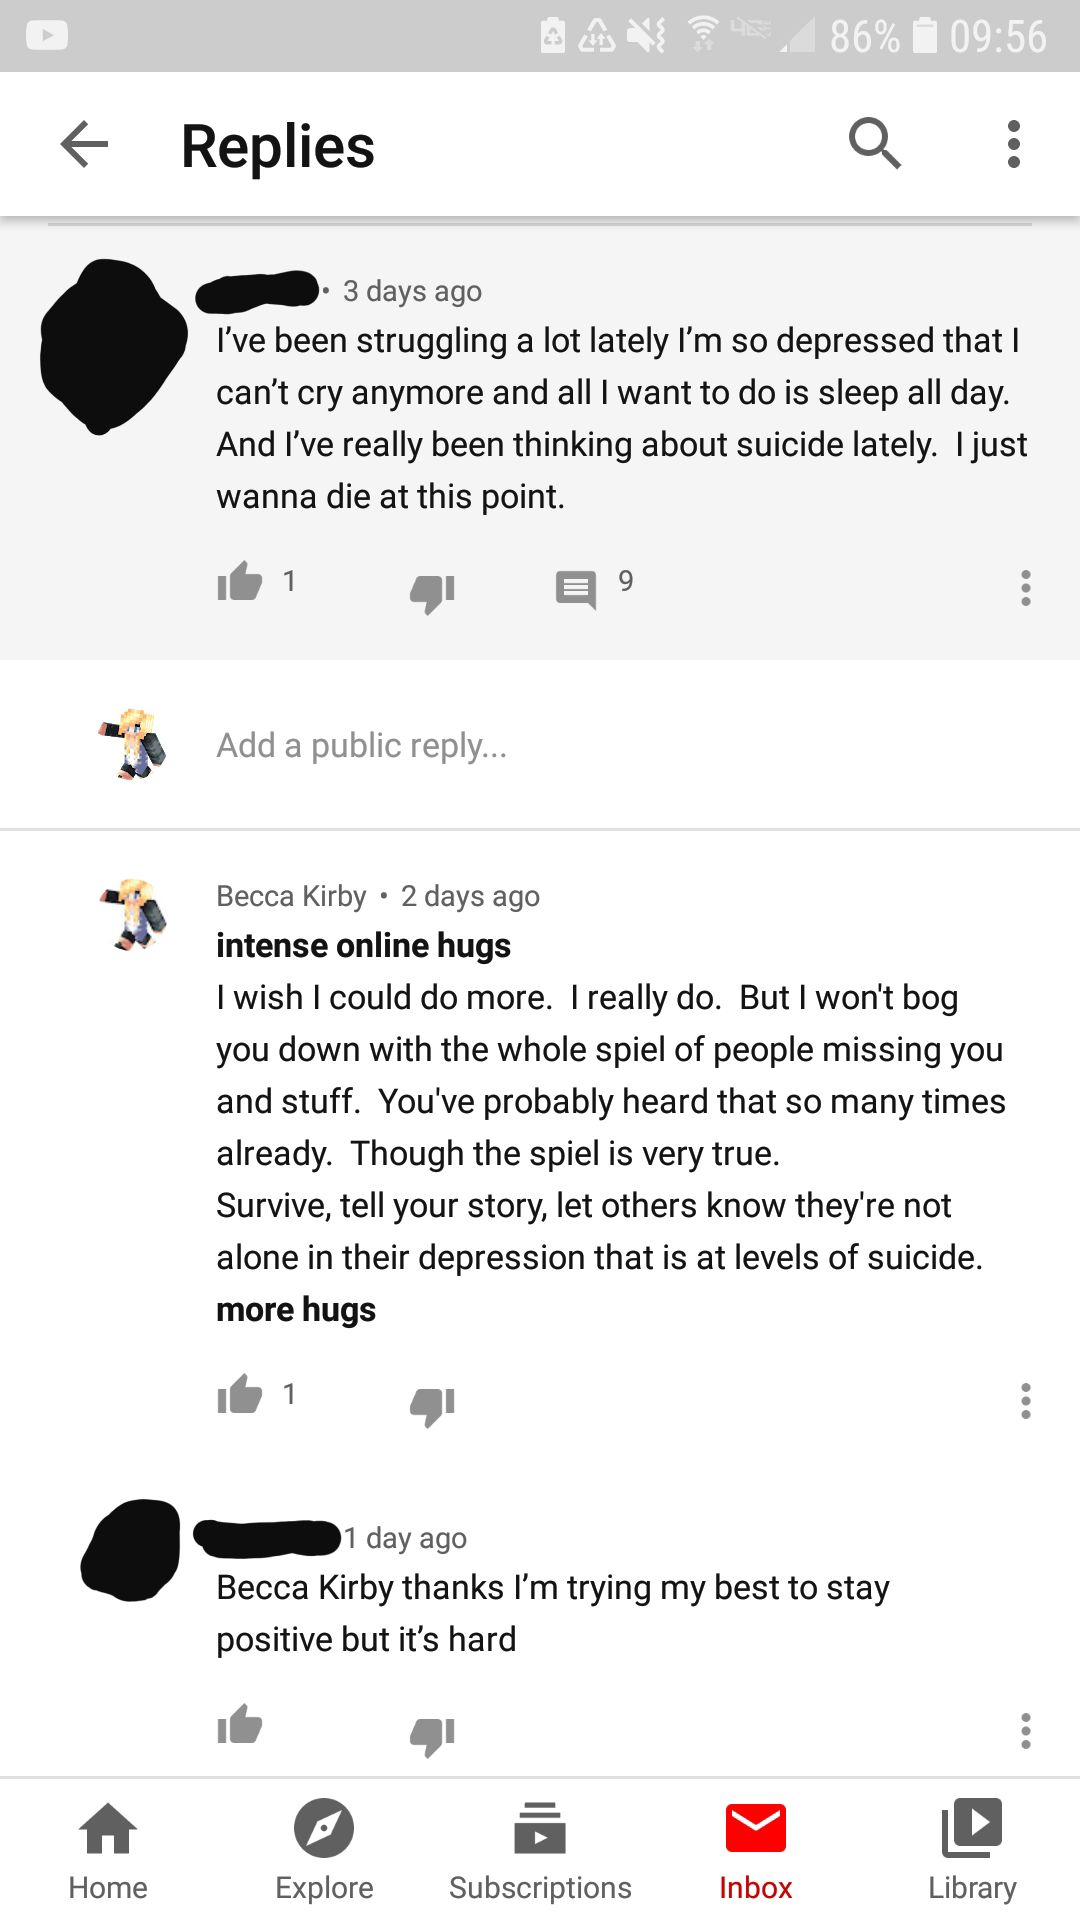Open the top-right overflow menu
Viewport: 1080px width, 1920px height.
pos(1013,144)
